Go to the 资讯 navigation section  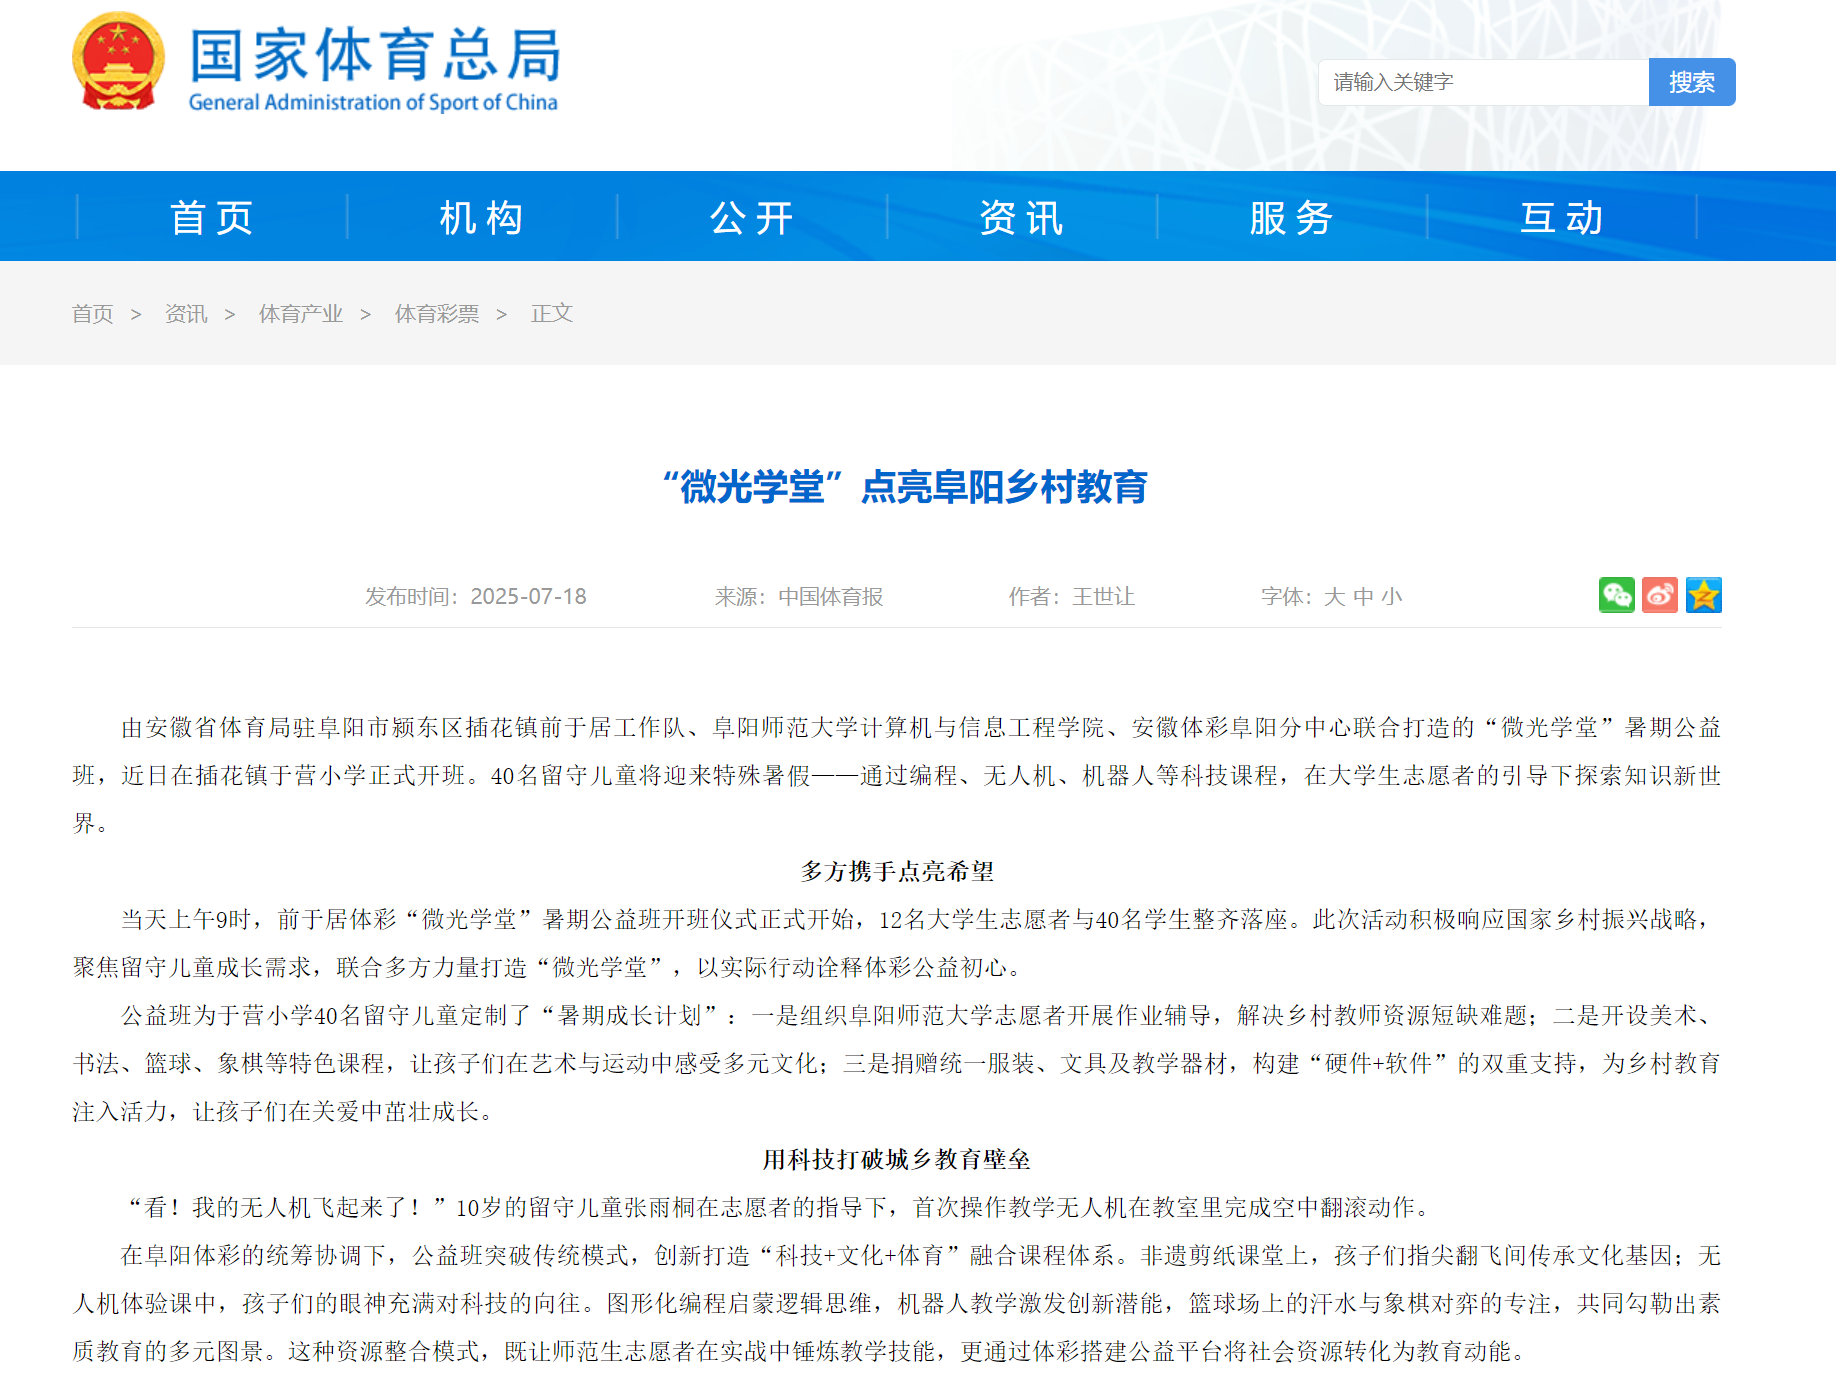tap(1022, 217)
